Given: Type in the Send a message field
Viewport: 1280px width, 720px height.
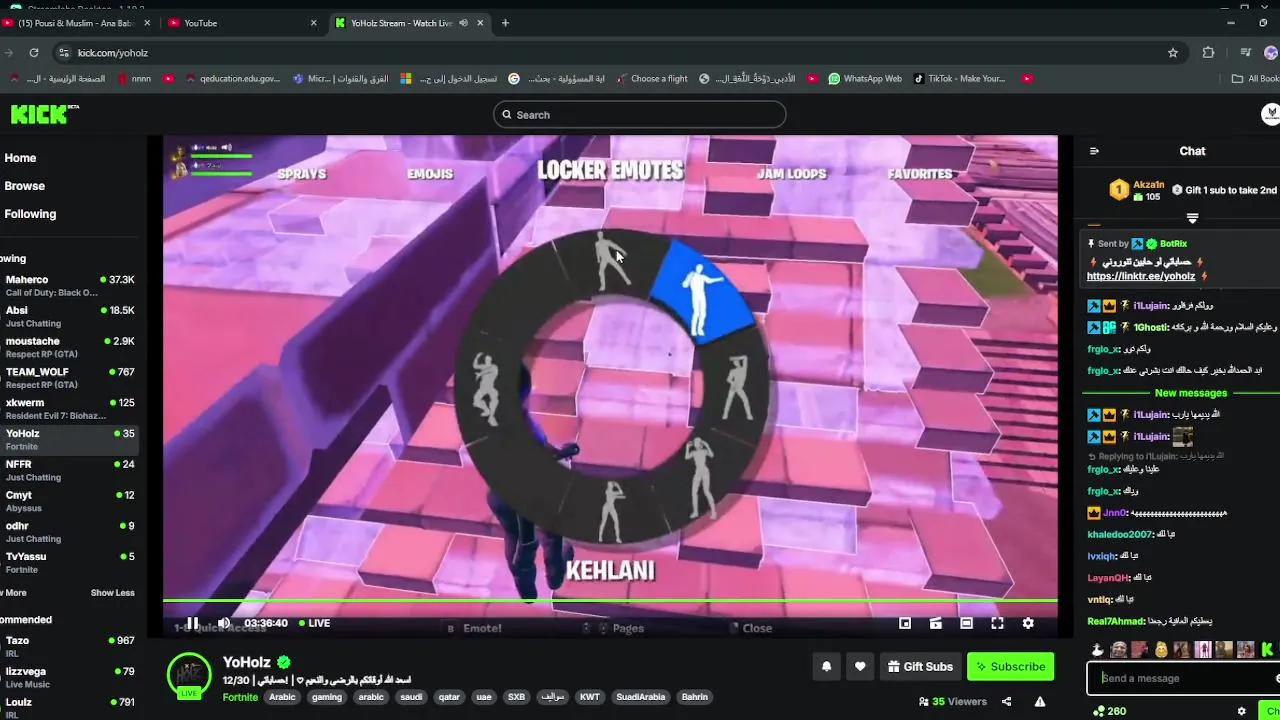Looking at the screenshot, I should click(1180, 678).
